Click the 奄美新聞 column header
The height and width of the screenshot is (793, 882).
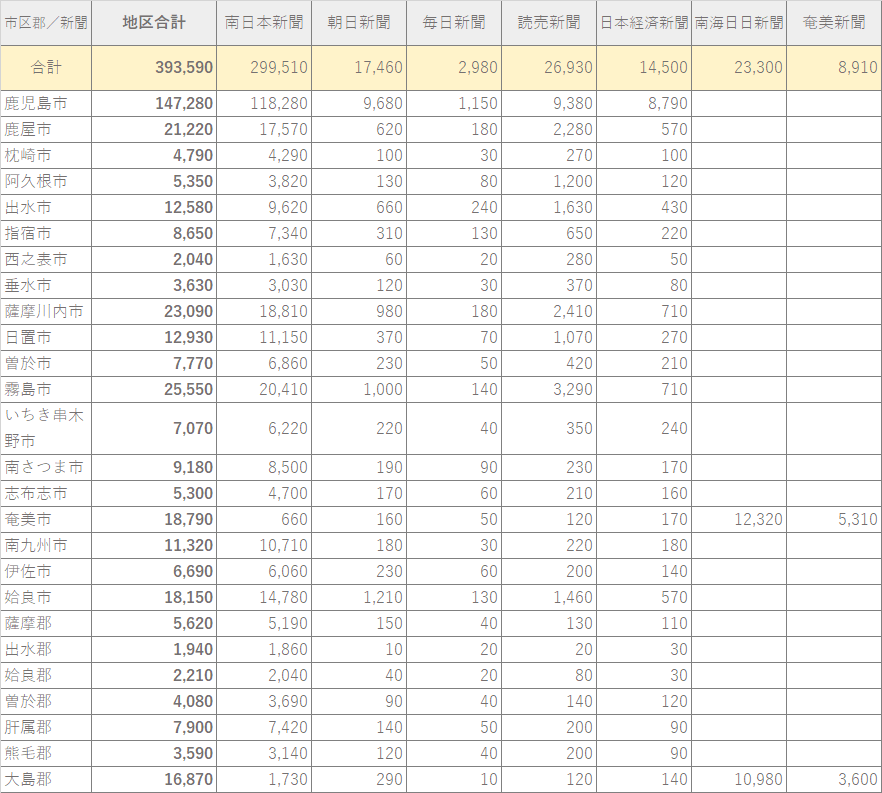(834, 22)
